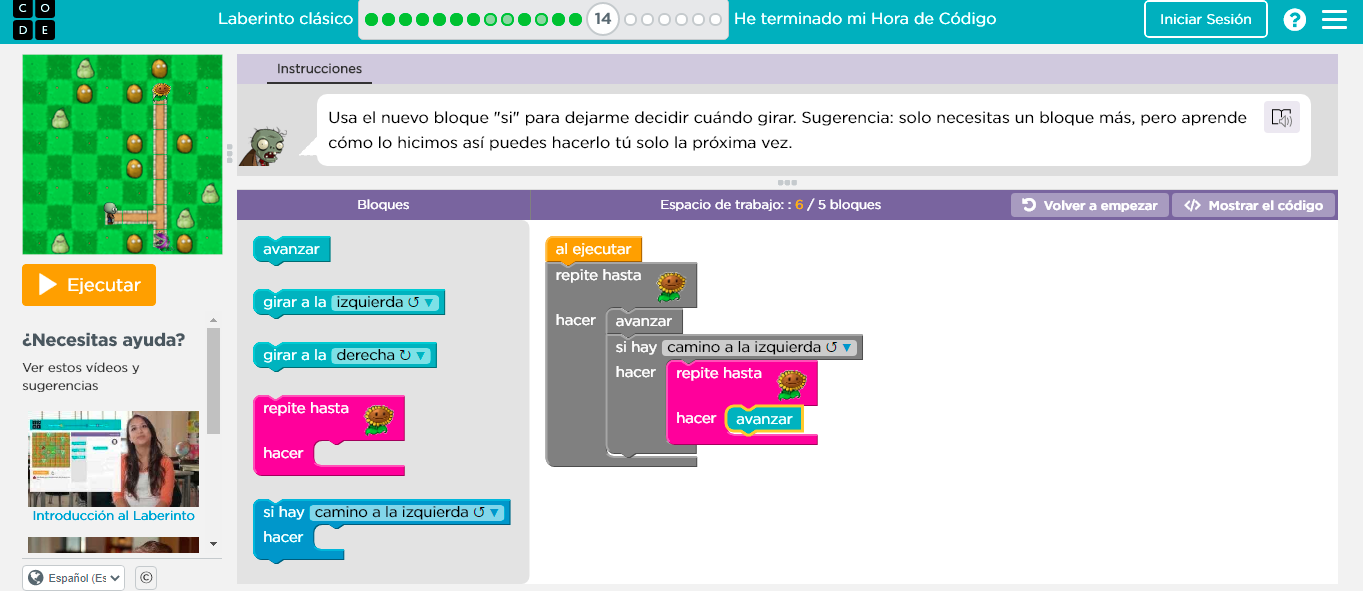
Task: Click the zombie avatar beside the instructions
Action: [266, 146]
